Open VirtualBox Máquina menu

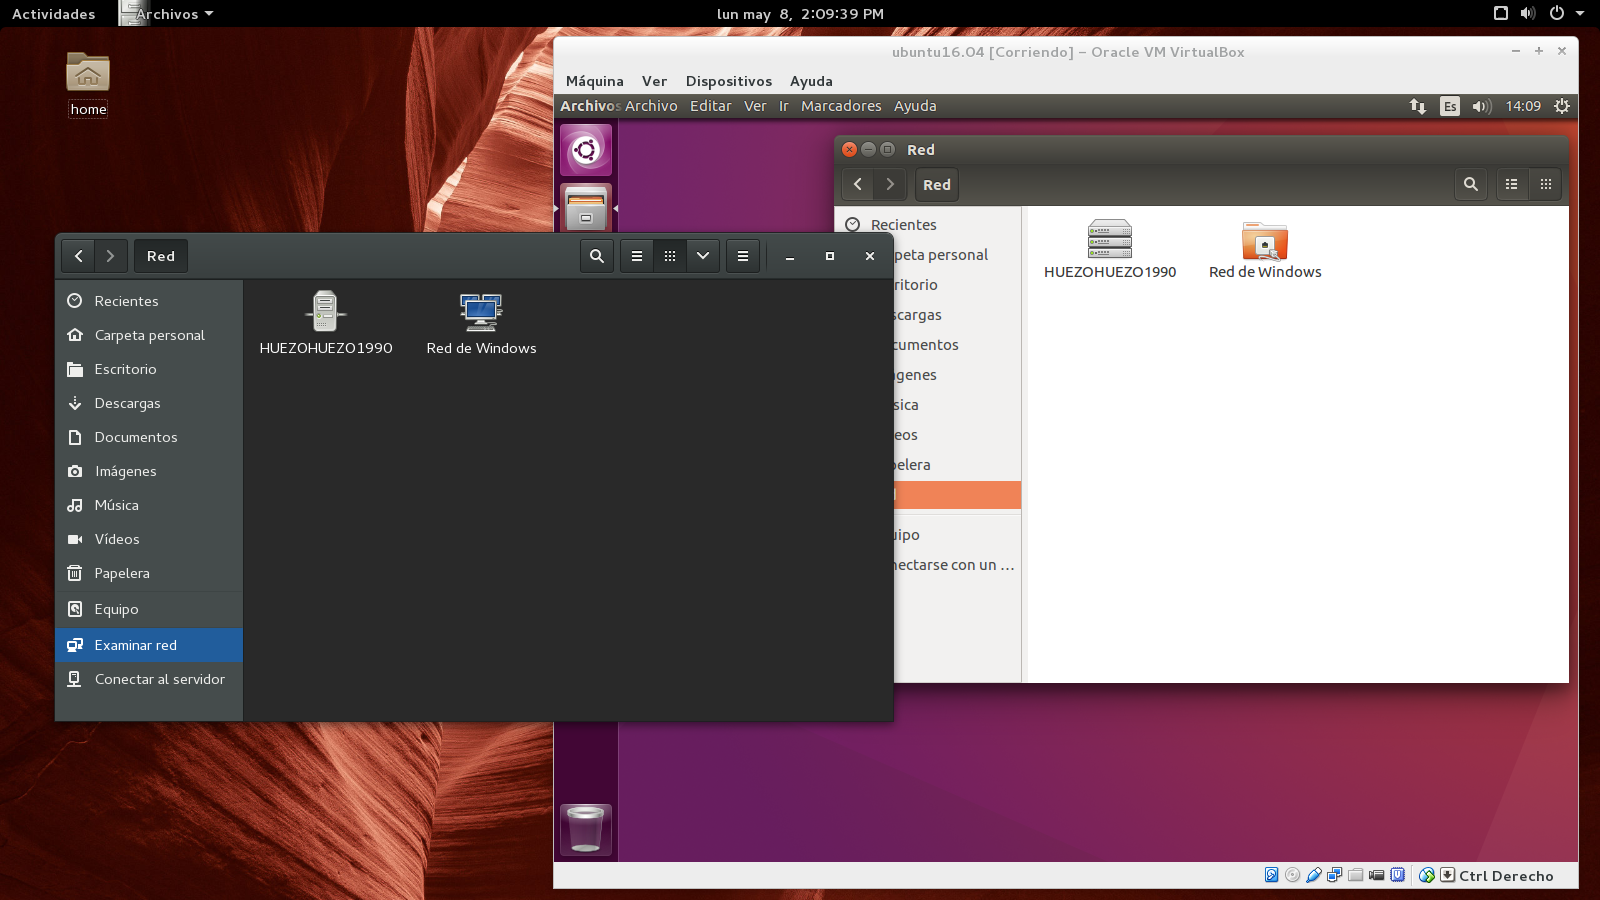pyautogui.click(x=595, y=81)
